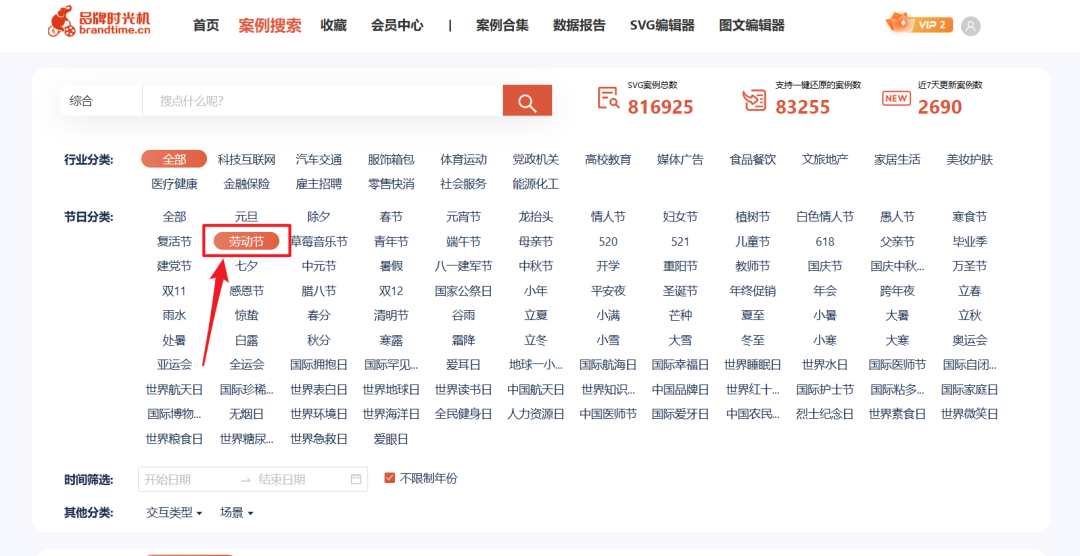
Task: Select the 国庆节 festival filter
Action: pyautogui.click(x=825, y=266)
